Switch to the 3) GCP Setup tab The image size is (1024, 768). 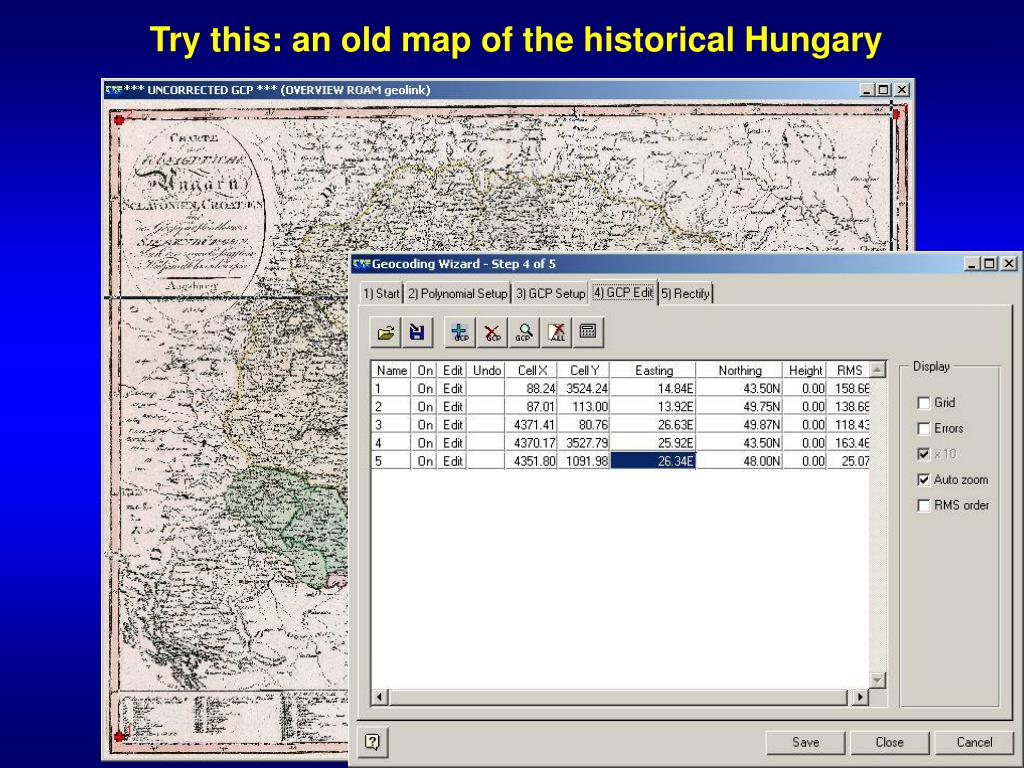550,294
